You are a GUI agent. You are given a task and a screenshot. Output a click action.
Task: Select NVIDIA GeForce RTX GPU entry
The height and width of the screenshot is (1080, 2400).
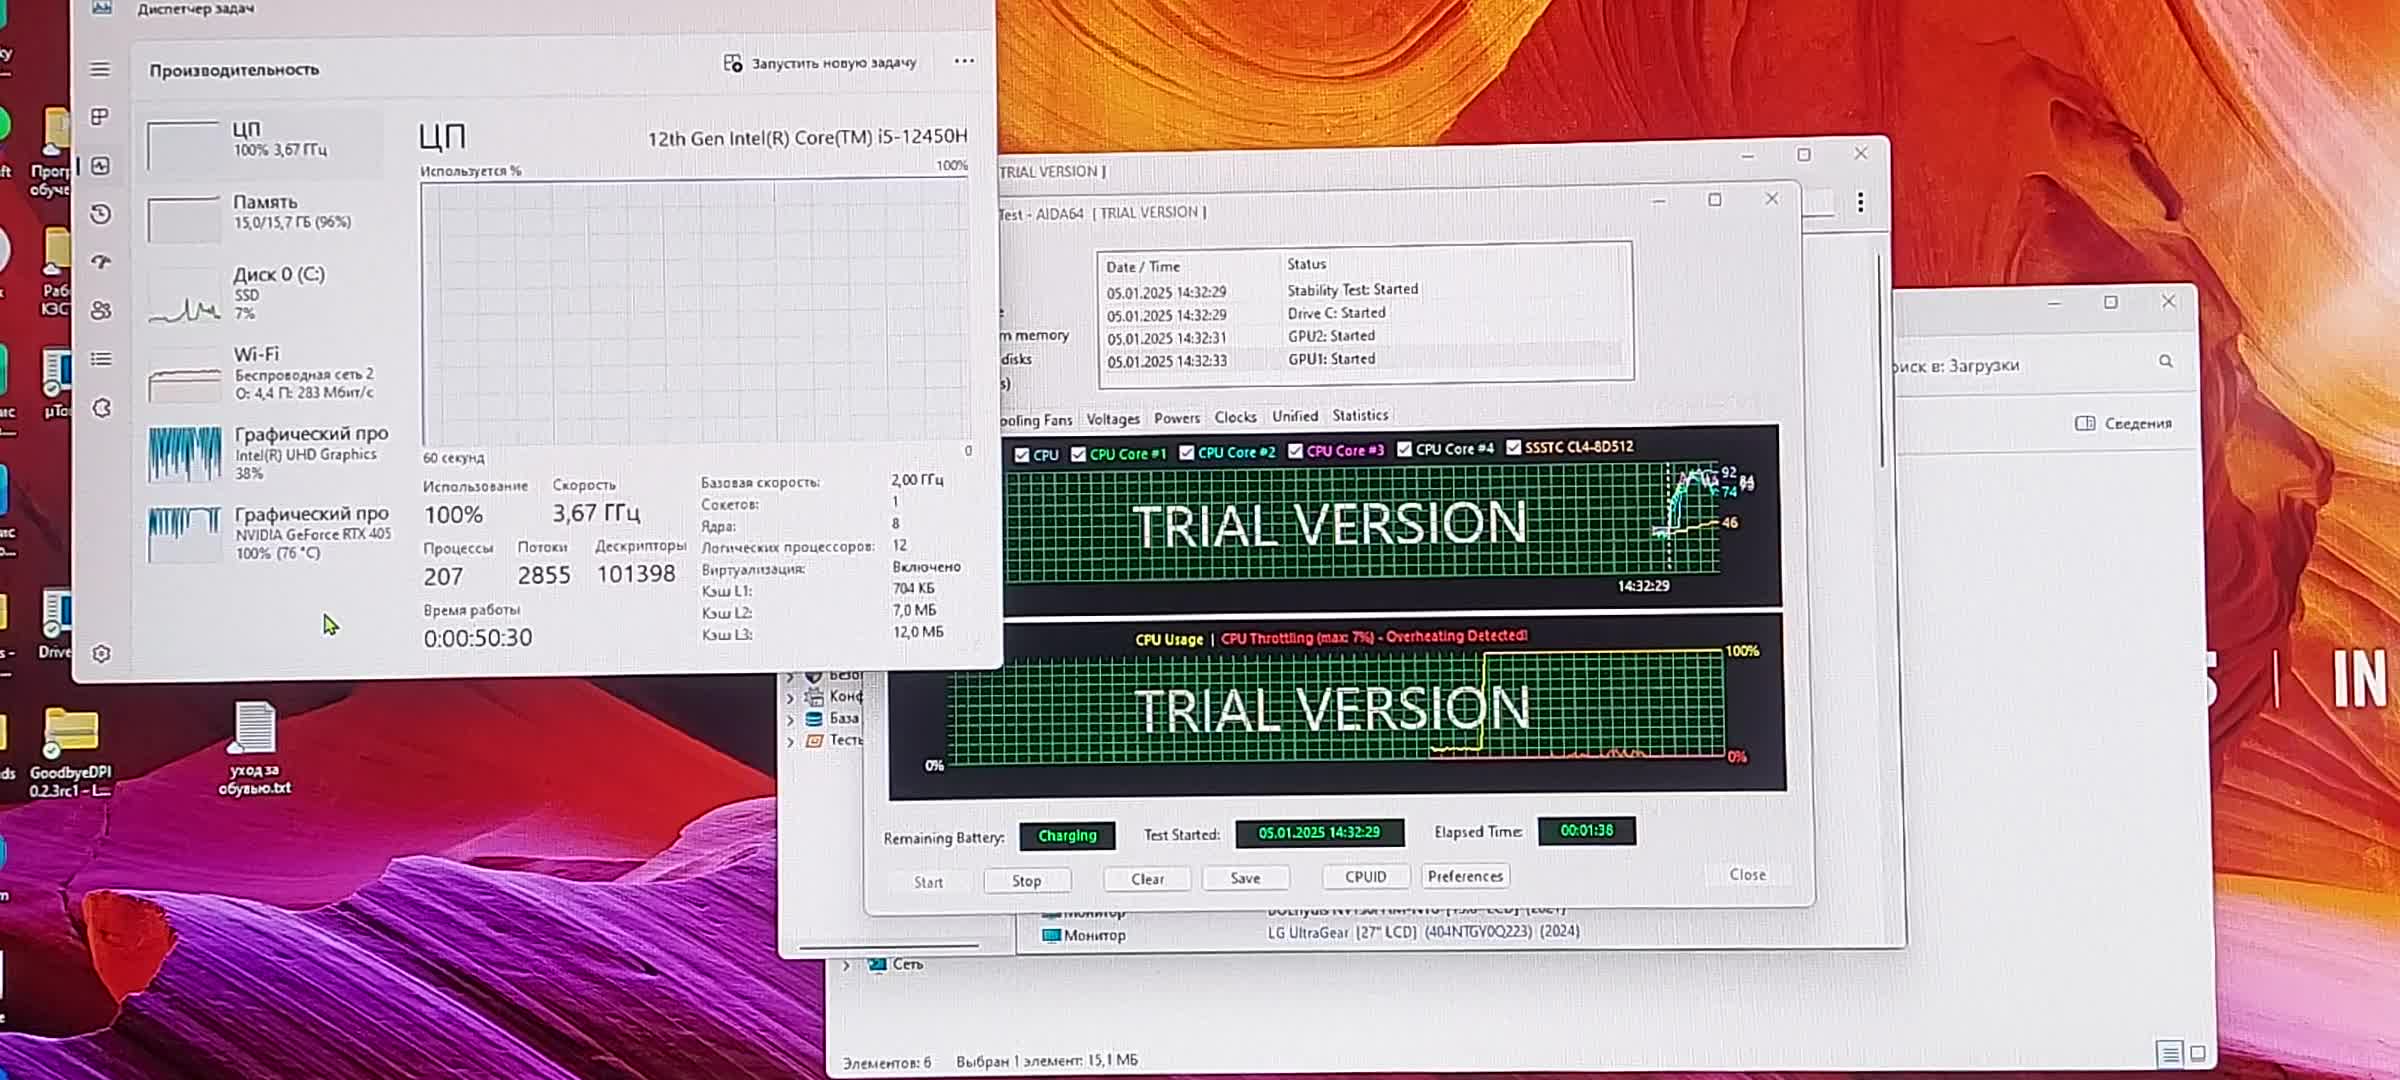coord(268,534)
